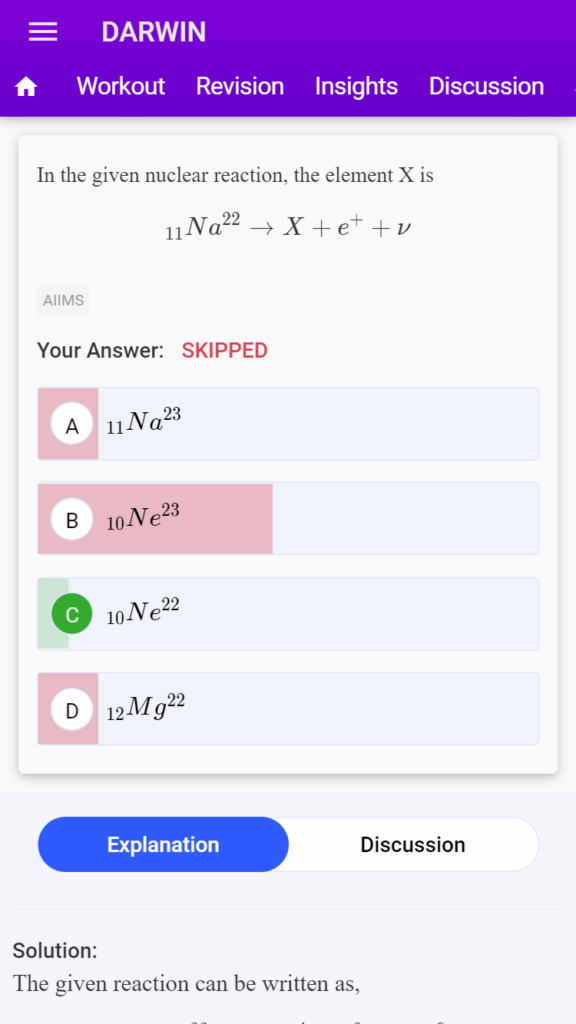Switch to the Revision tab
Image resolution: width=576 pixels, height=1024 pixels.
(x=240, y=86)
